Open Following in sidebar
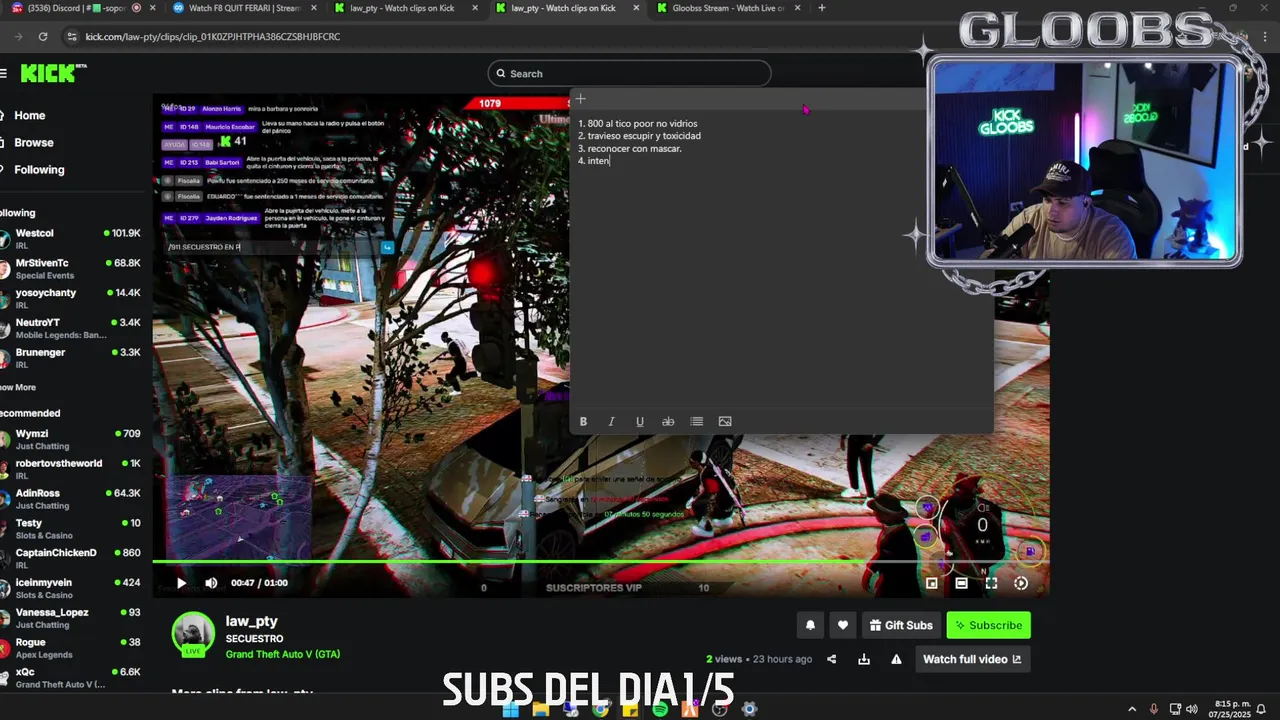1280x720 pixels. (39, 169)
